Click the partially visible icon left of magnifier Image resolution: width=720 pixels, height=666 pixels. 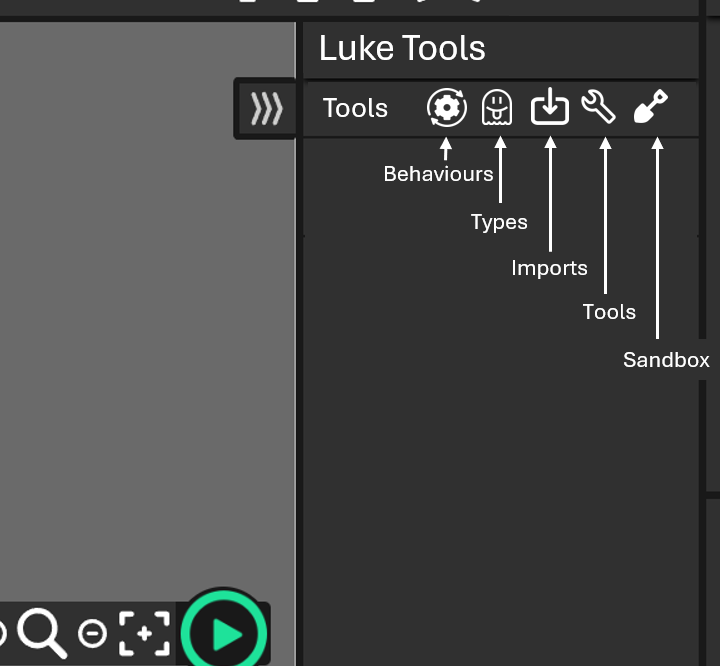(x=3, y=633)
